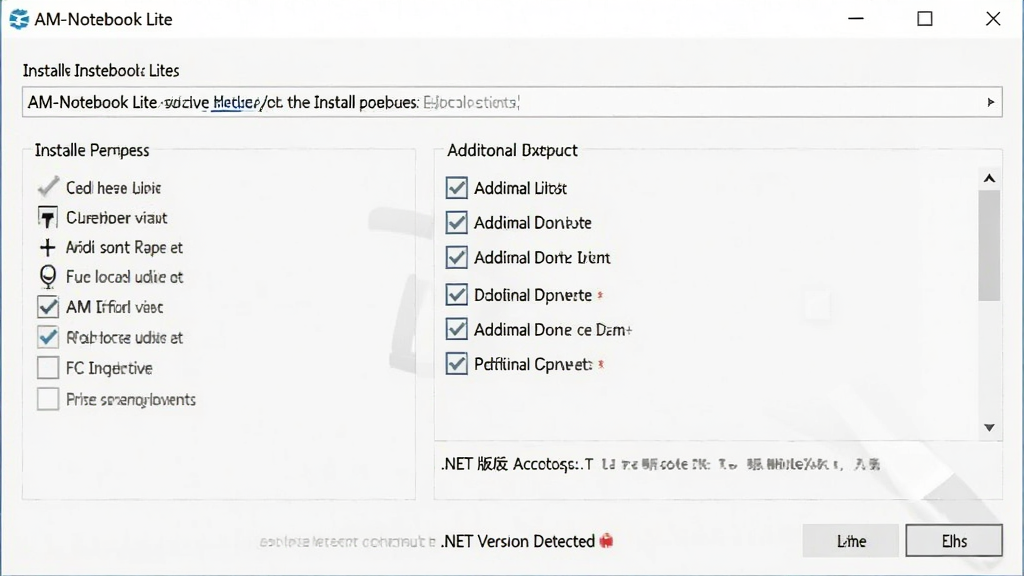Click the Installe Pempess group heading
This screenshot has width=1024, height=576.
click(x=92, y=150)
